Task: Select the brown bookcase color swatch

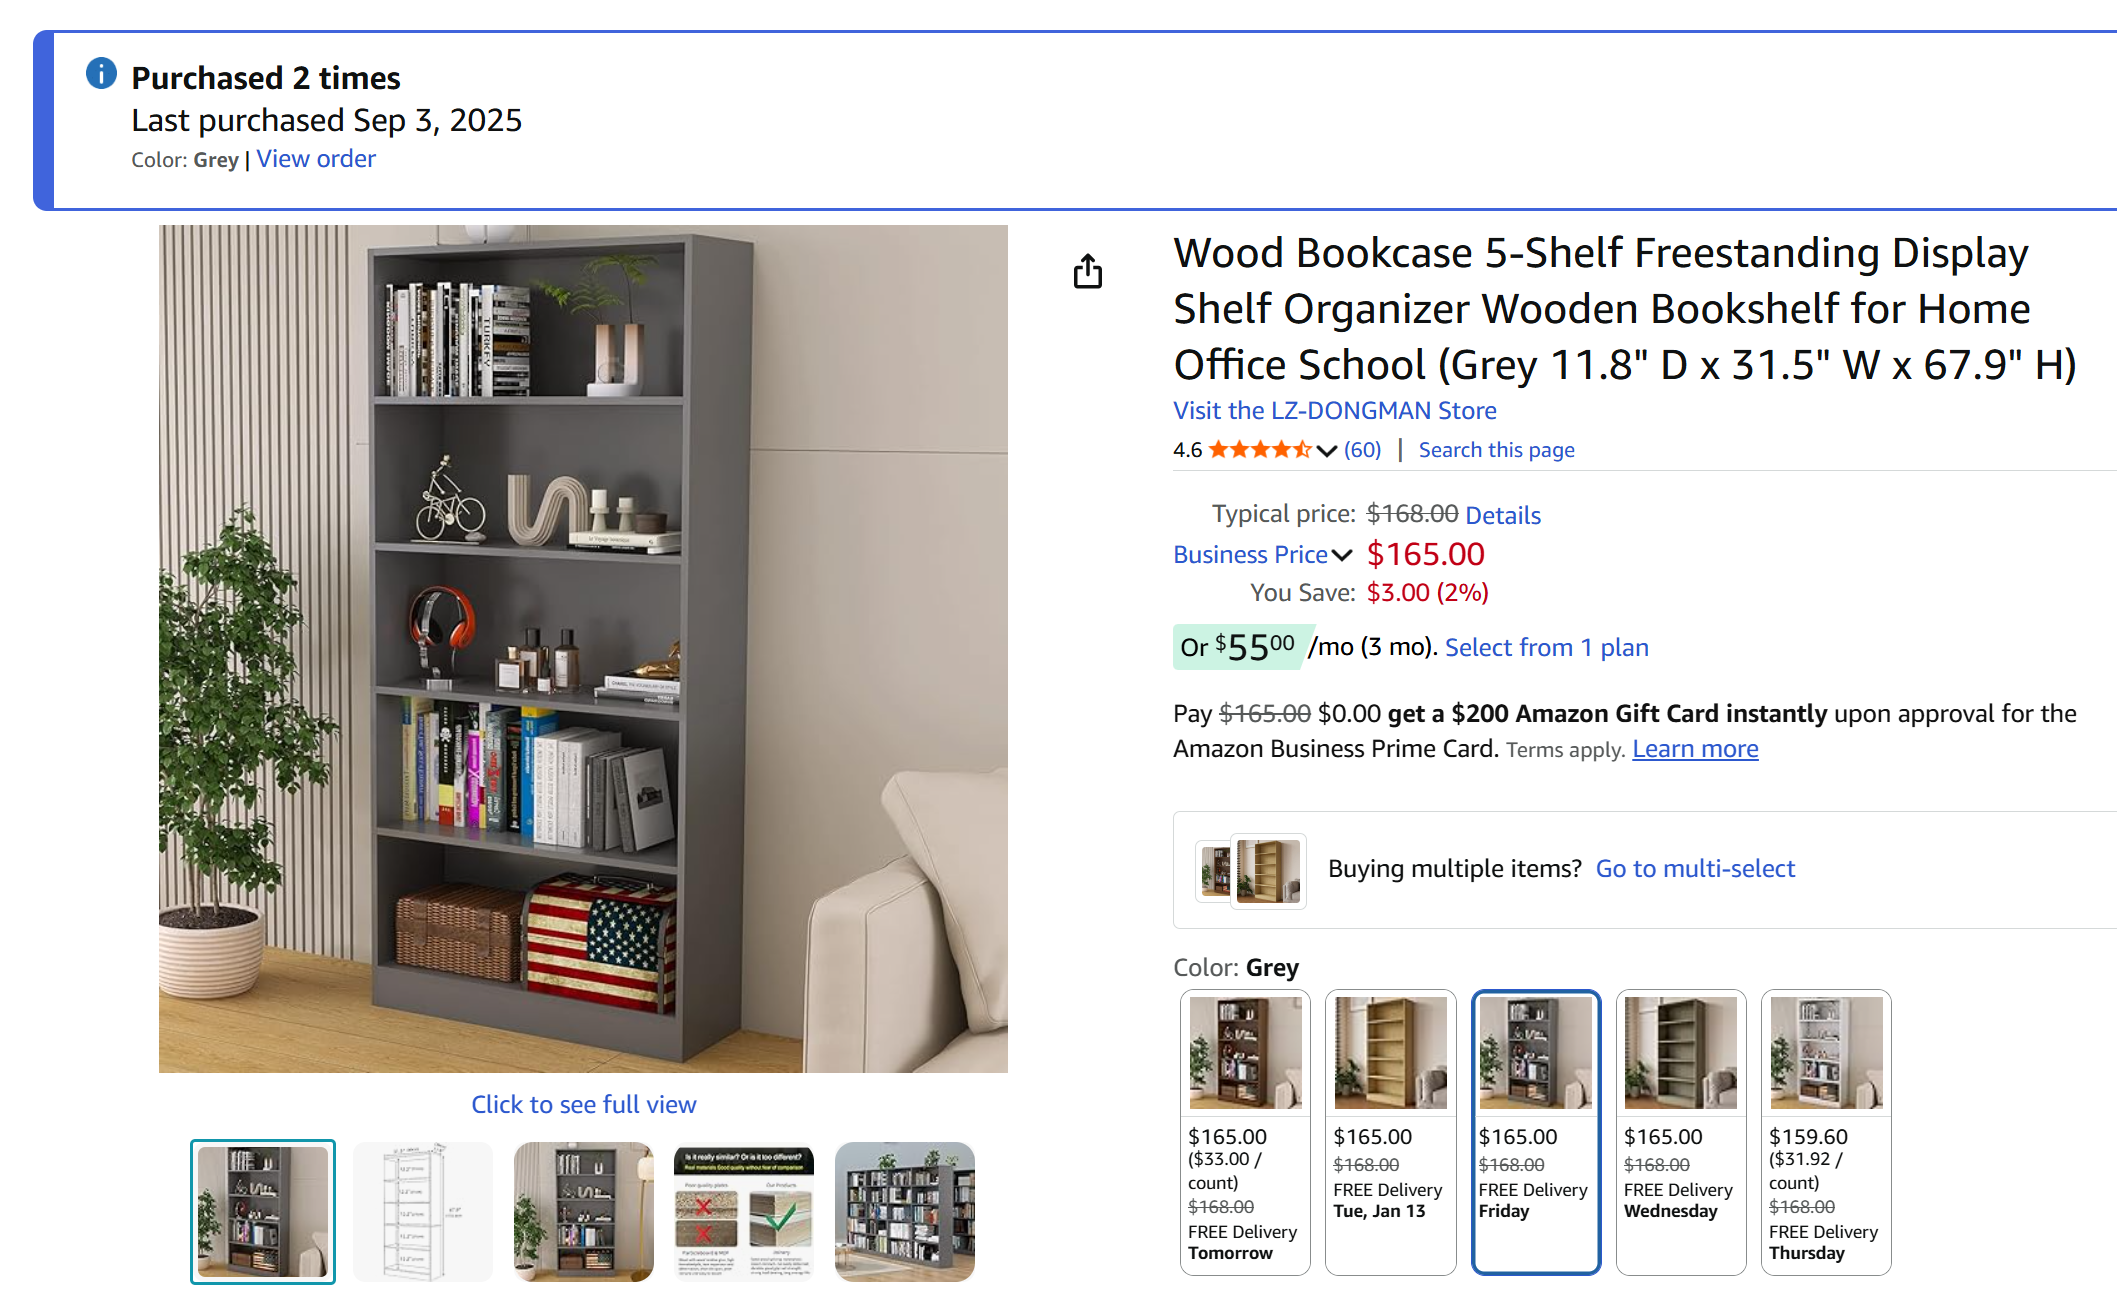Action: 1245,1053
